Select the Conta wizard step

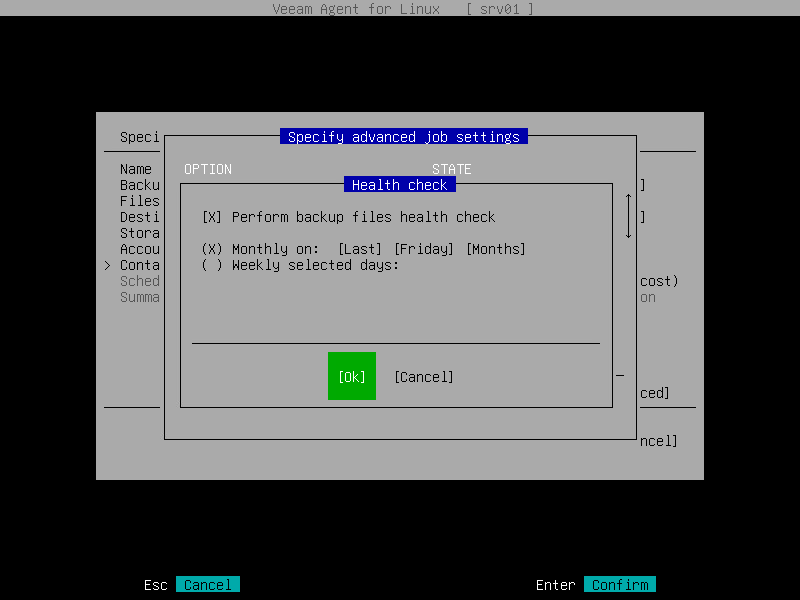140,265
